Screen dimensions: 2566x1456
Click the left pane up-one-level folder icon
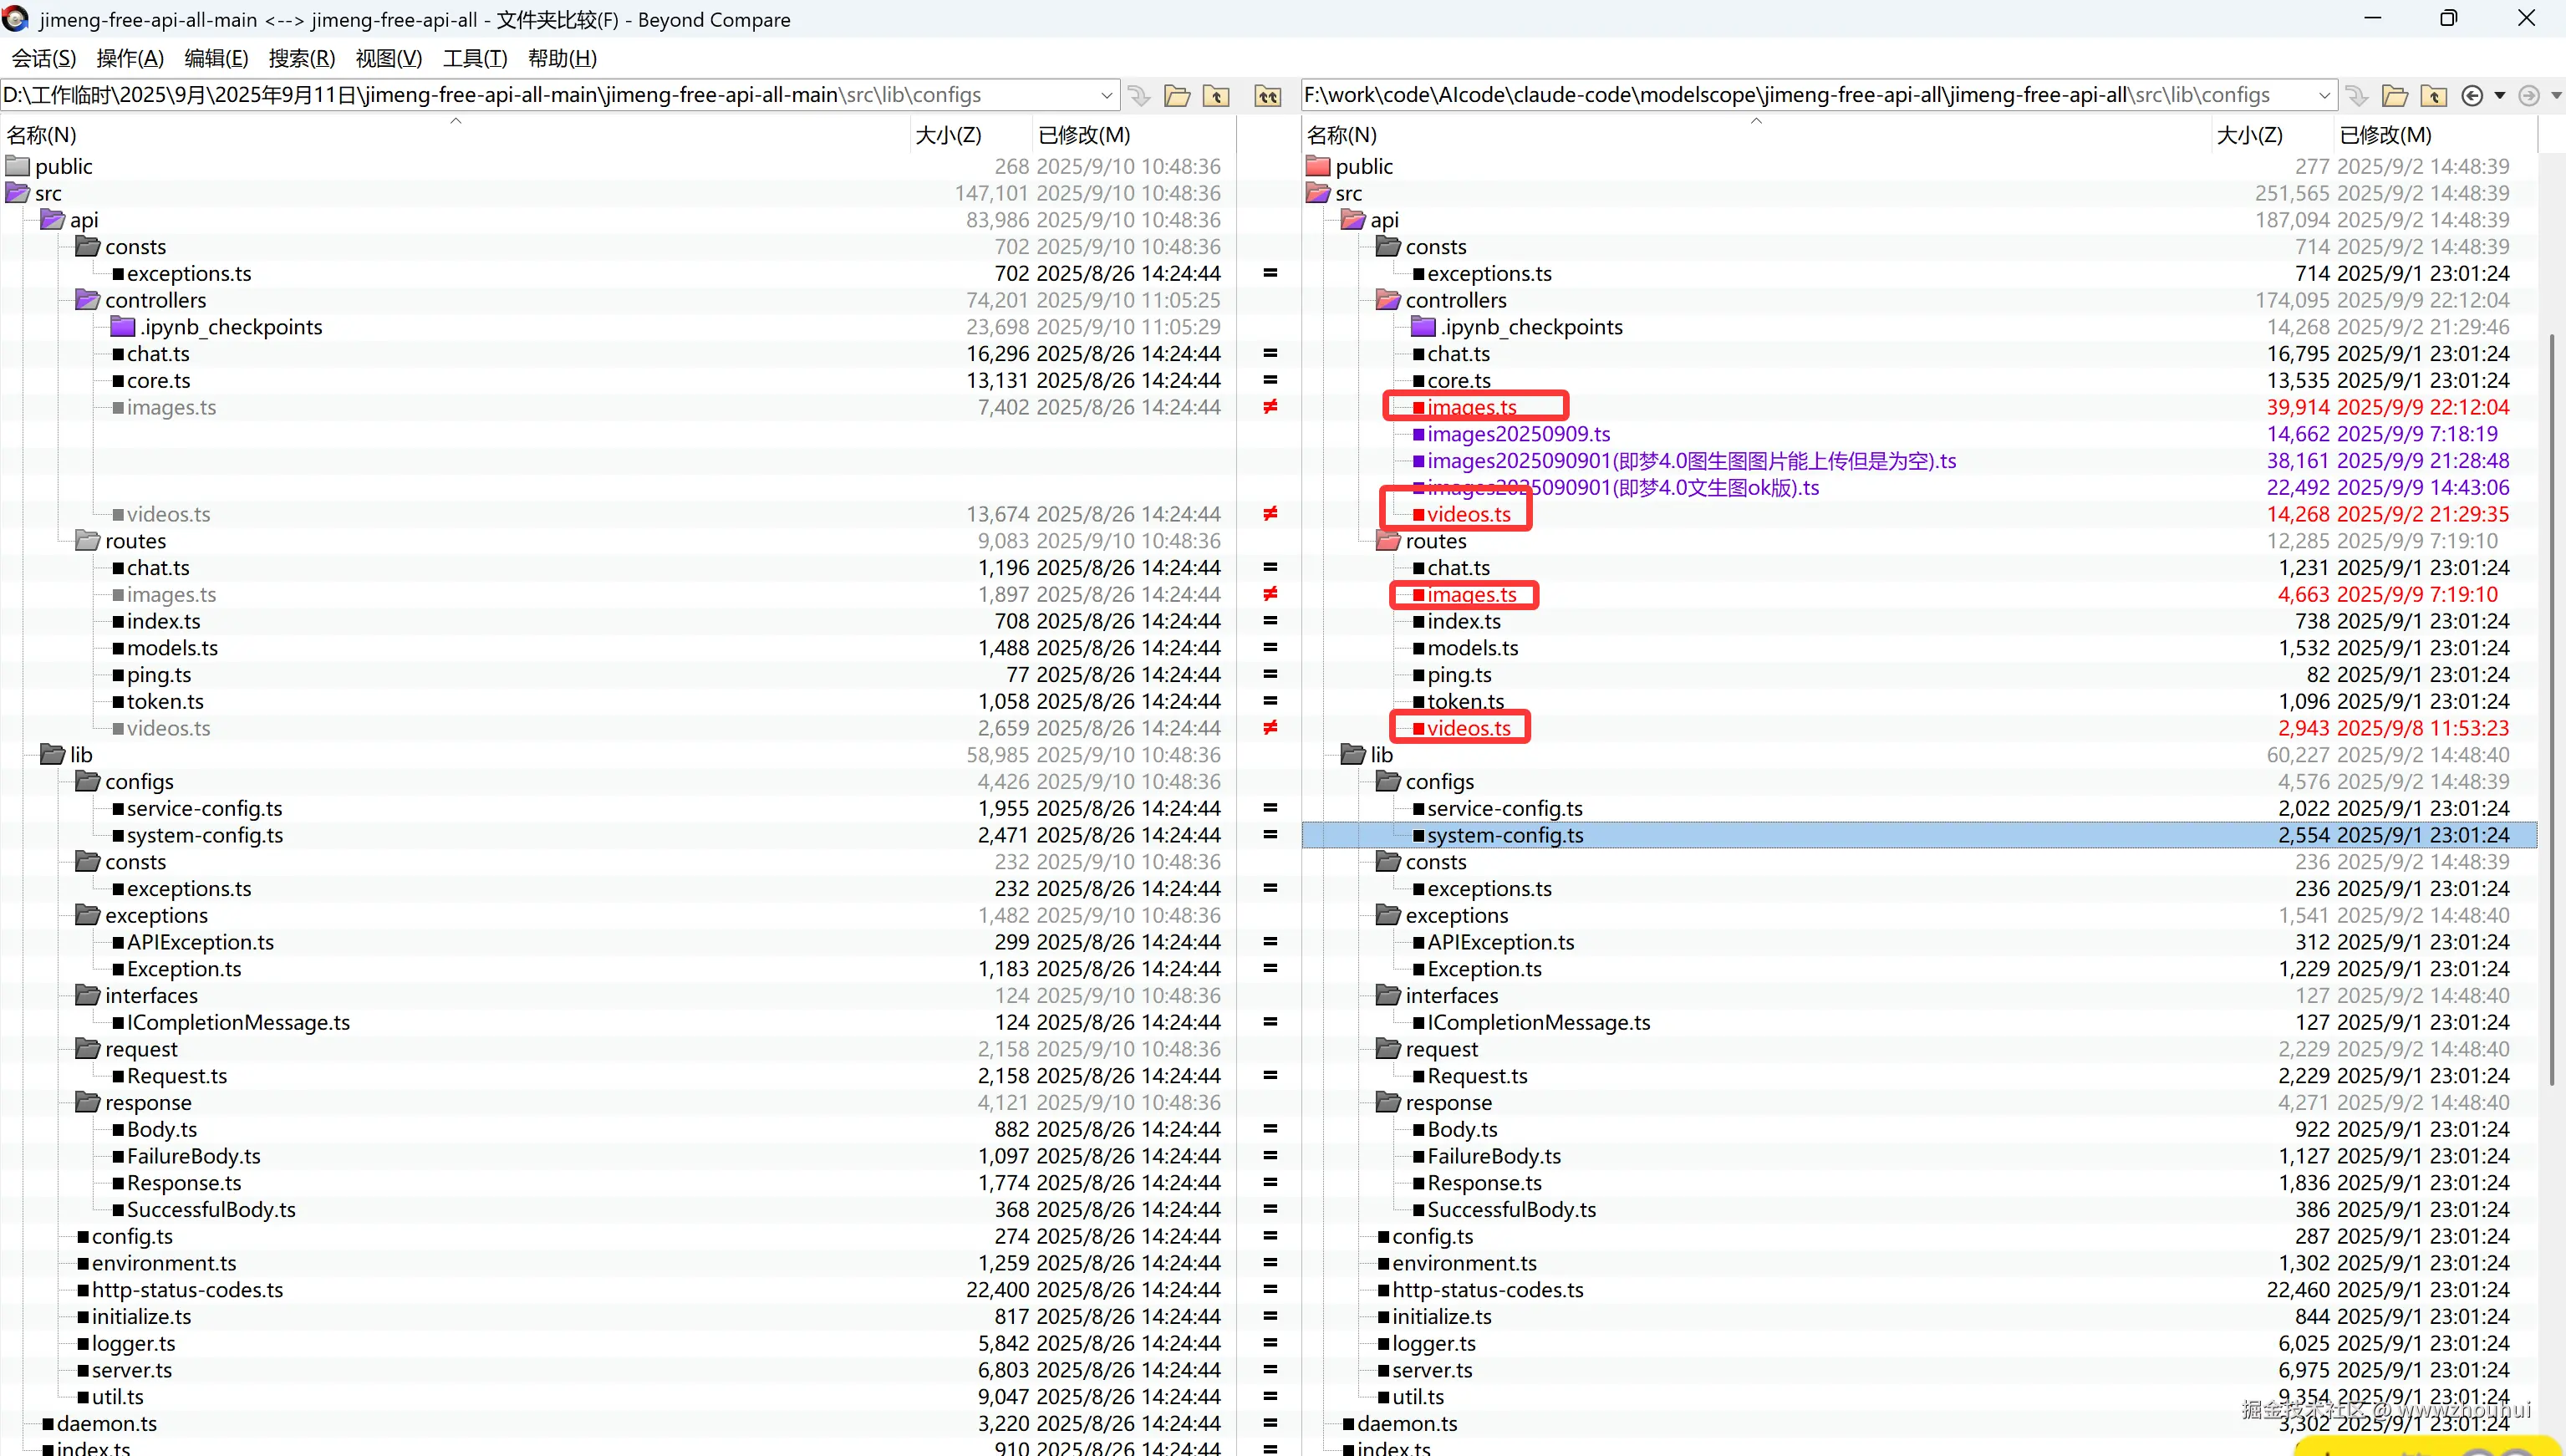tap(1216, 96)
